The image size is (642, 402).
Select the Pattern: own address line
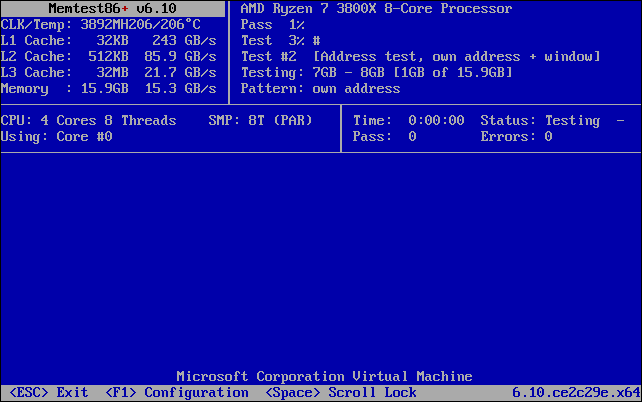[321, 88]
